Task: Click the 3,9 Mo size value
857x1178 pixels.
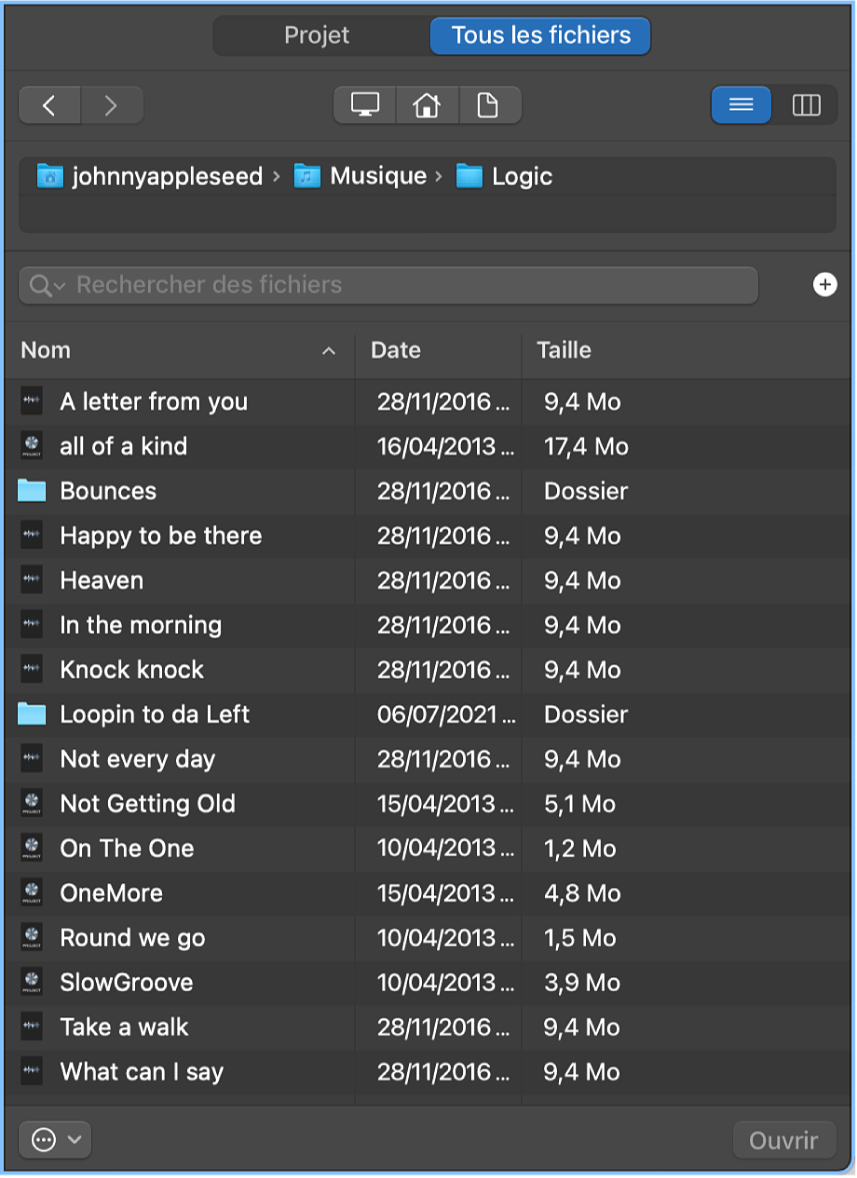Action: (x=582, y=982)
